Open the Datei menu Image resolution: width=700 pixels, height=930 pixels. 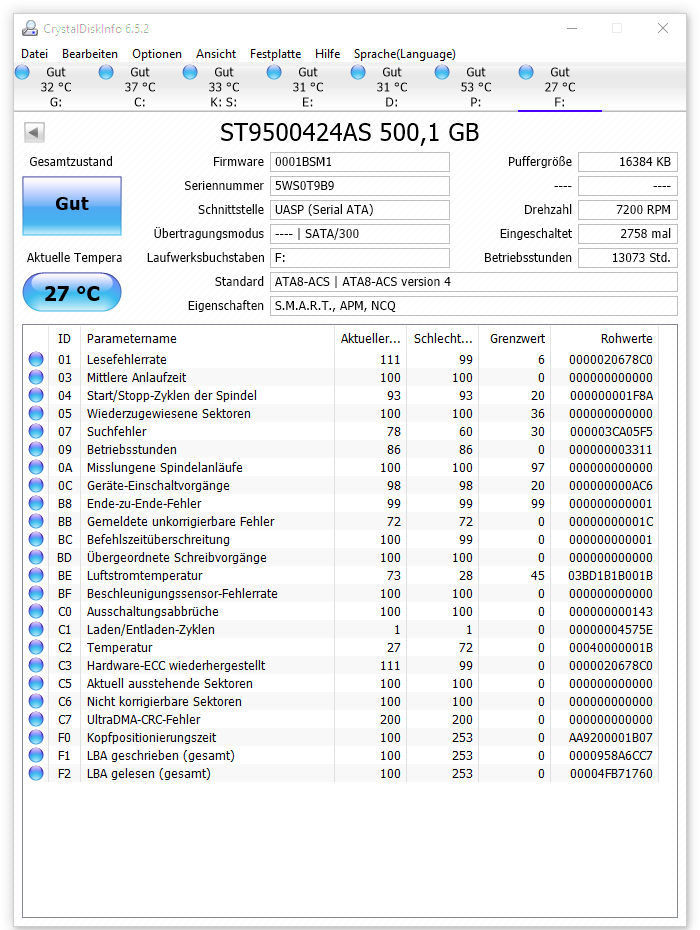34,54
